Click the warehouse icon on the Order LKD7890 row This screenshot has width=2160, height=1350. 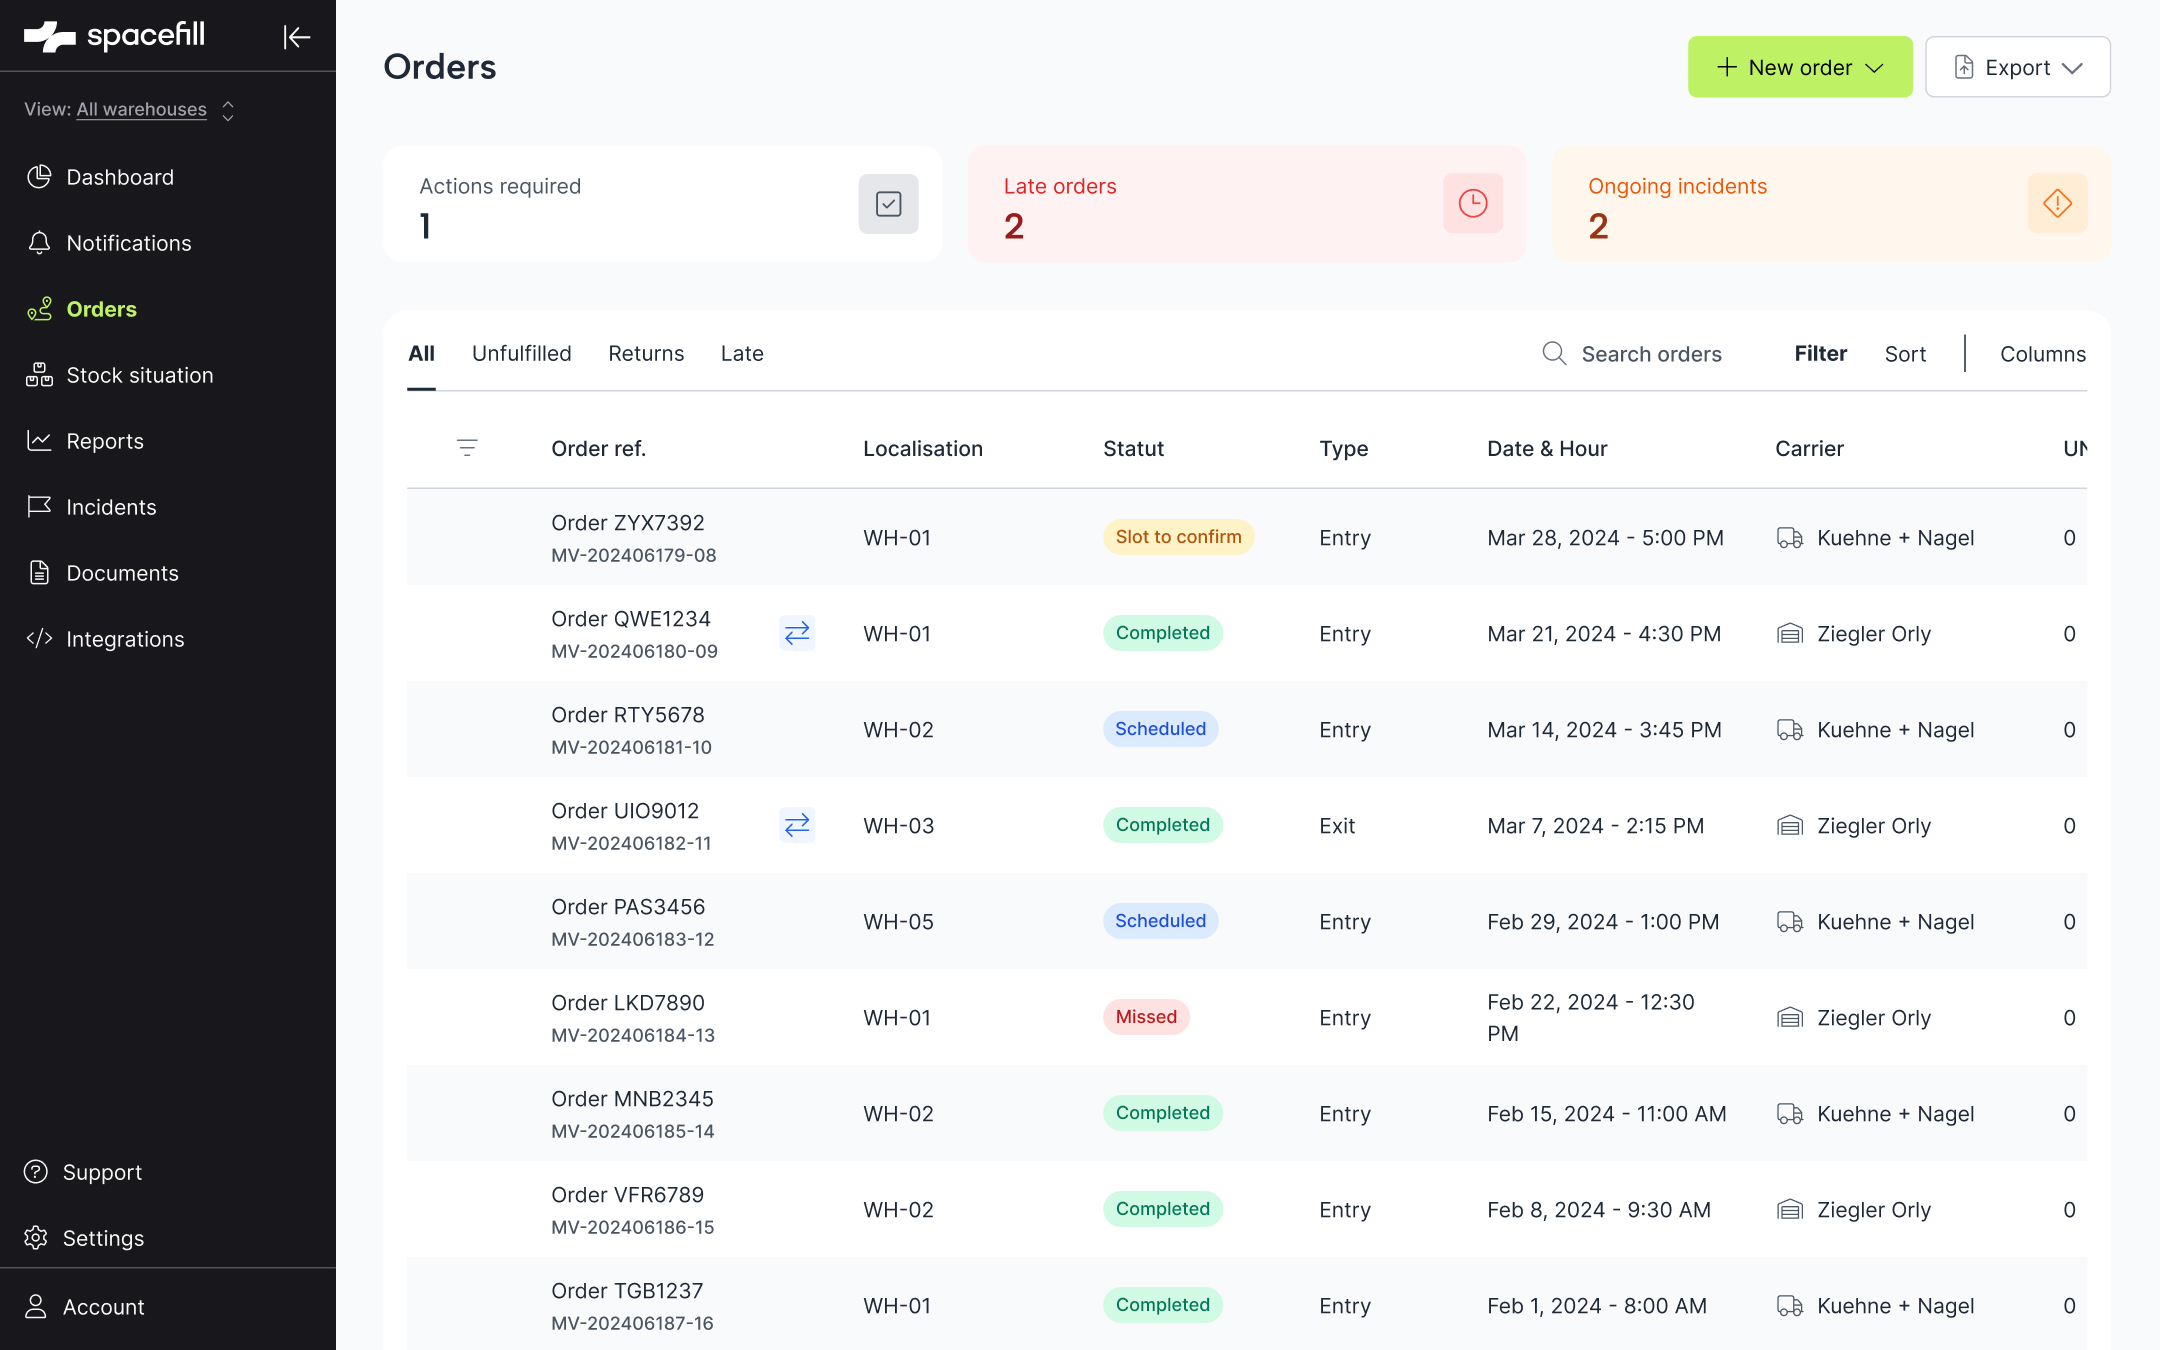1790,1018
